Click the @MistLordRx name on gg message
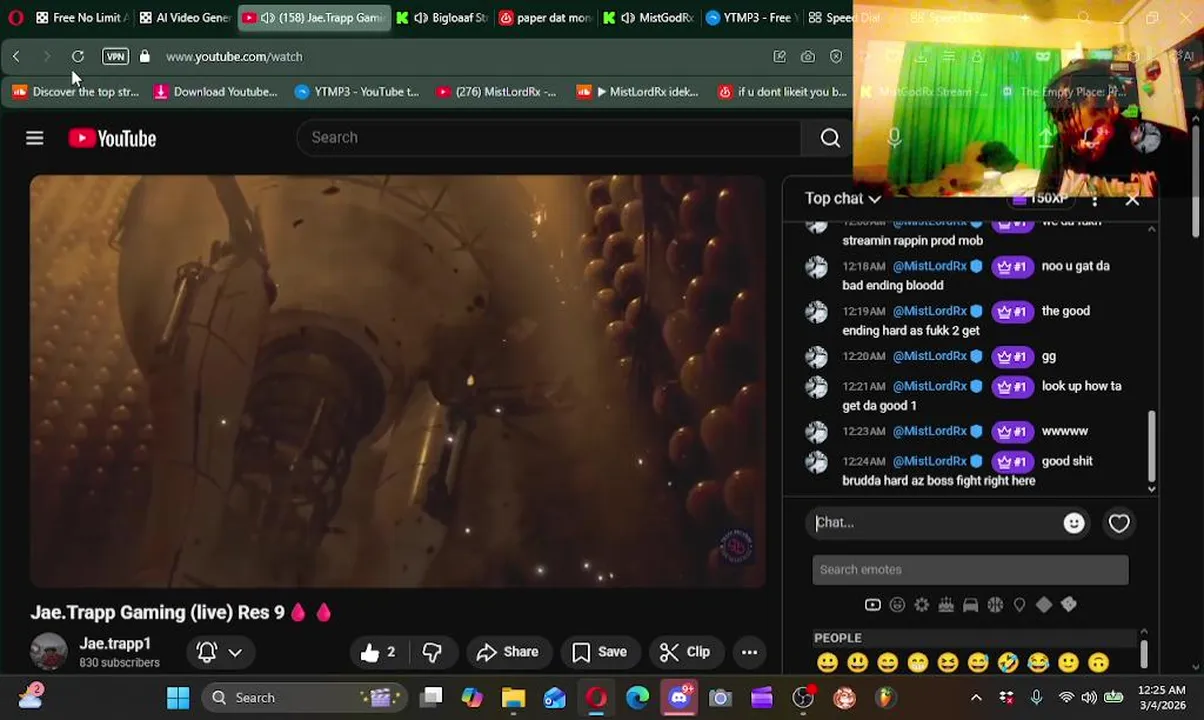 coord(929,356)
